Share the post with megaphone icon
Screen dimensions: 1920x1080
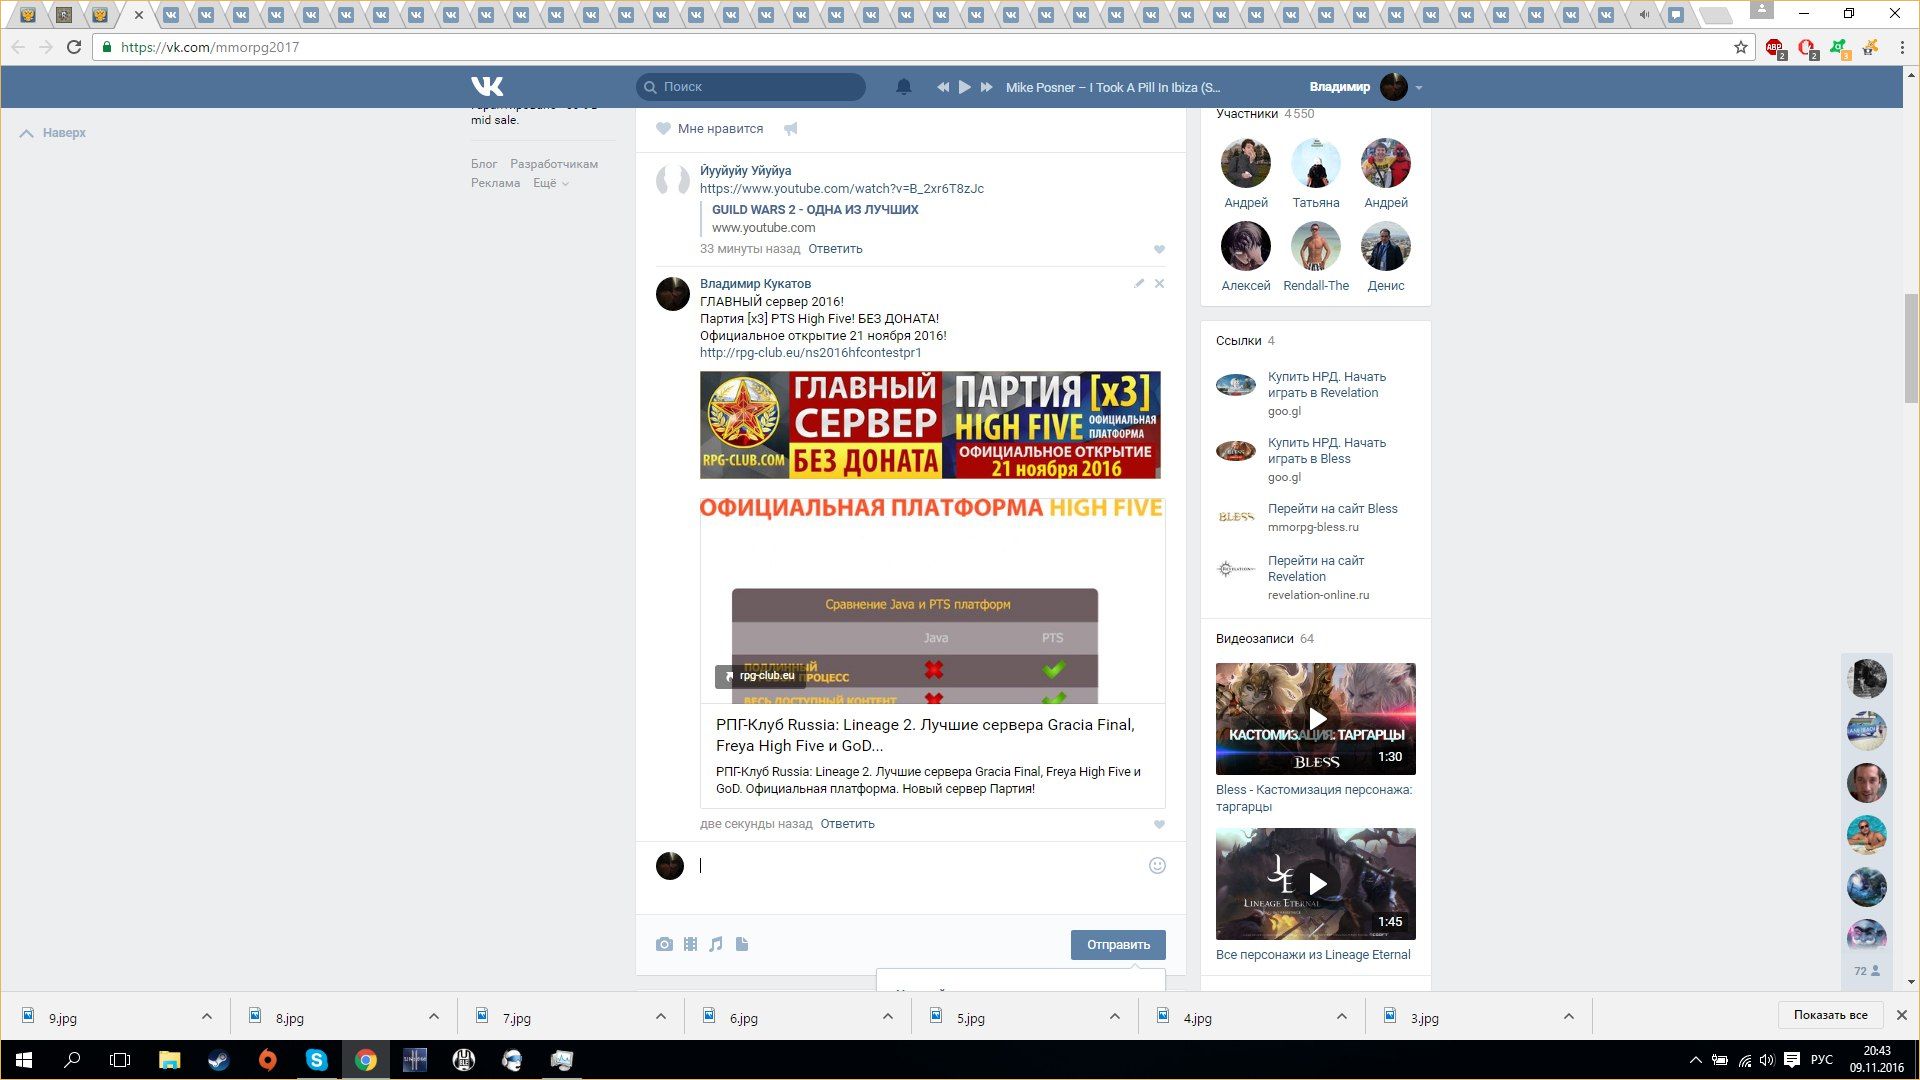(x=791, y=129)
